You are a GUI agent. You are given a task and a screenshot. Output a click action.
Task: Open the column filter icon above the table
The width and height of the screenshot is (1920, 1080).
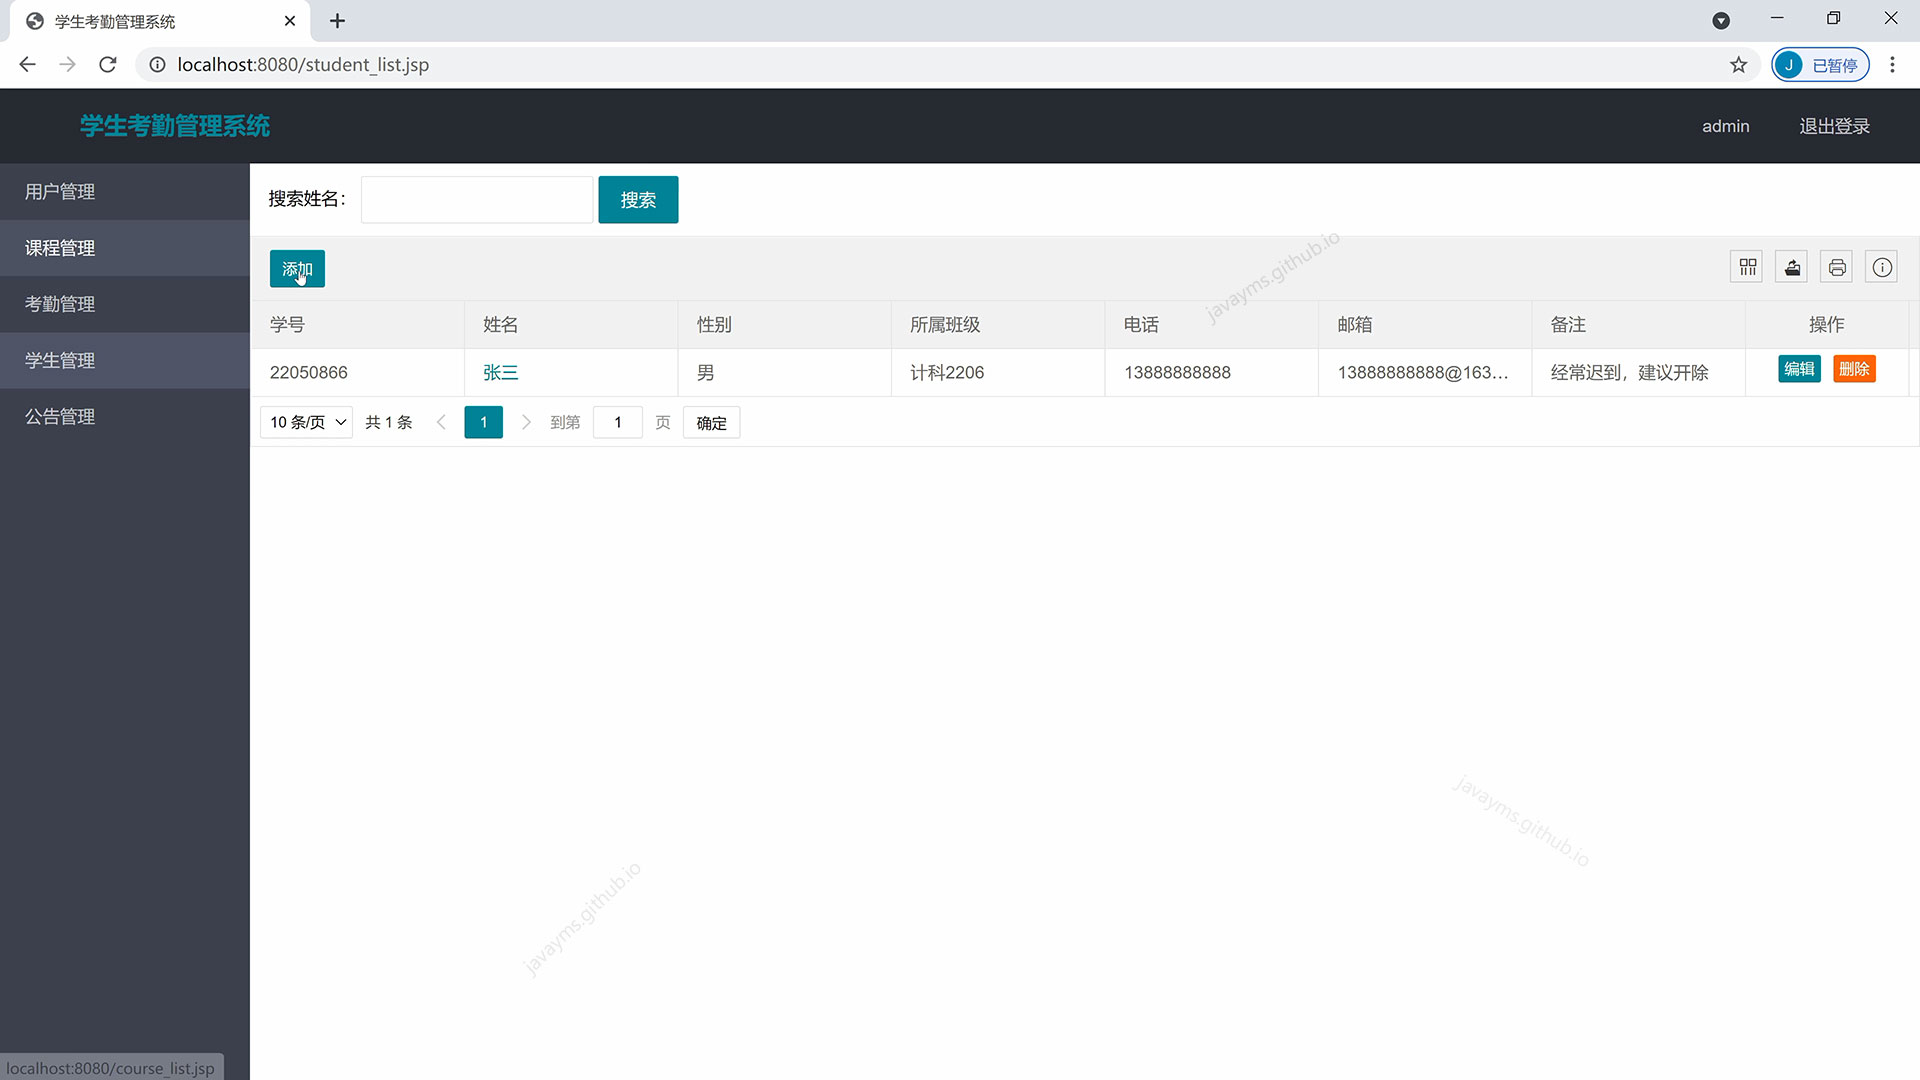[x=1747, y=266]
